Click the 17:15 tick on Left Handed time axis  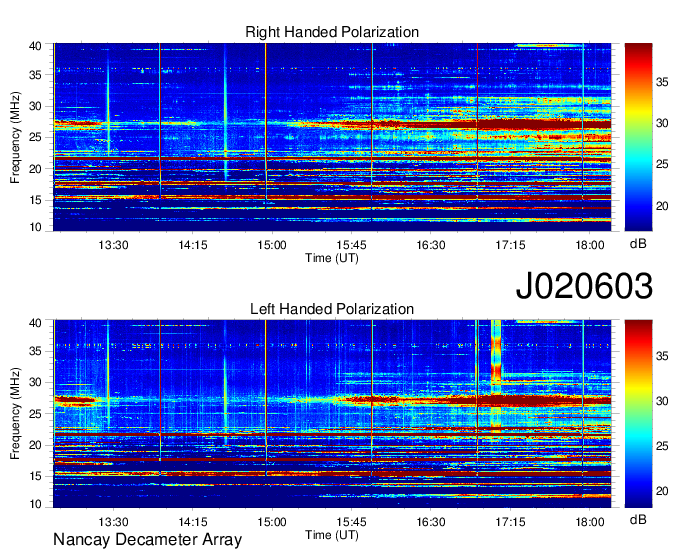(x=510, y=522)
